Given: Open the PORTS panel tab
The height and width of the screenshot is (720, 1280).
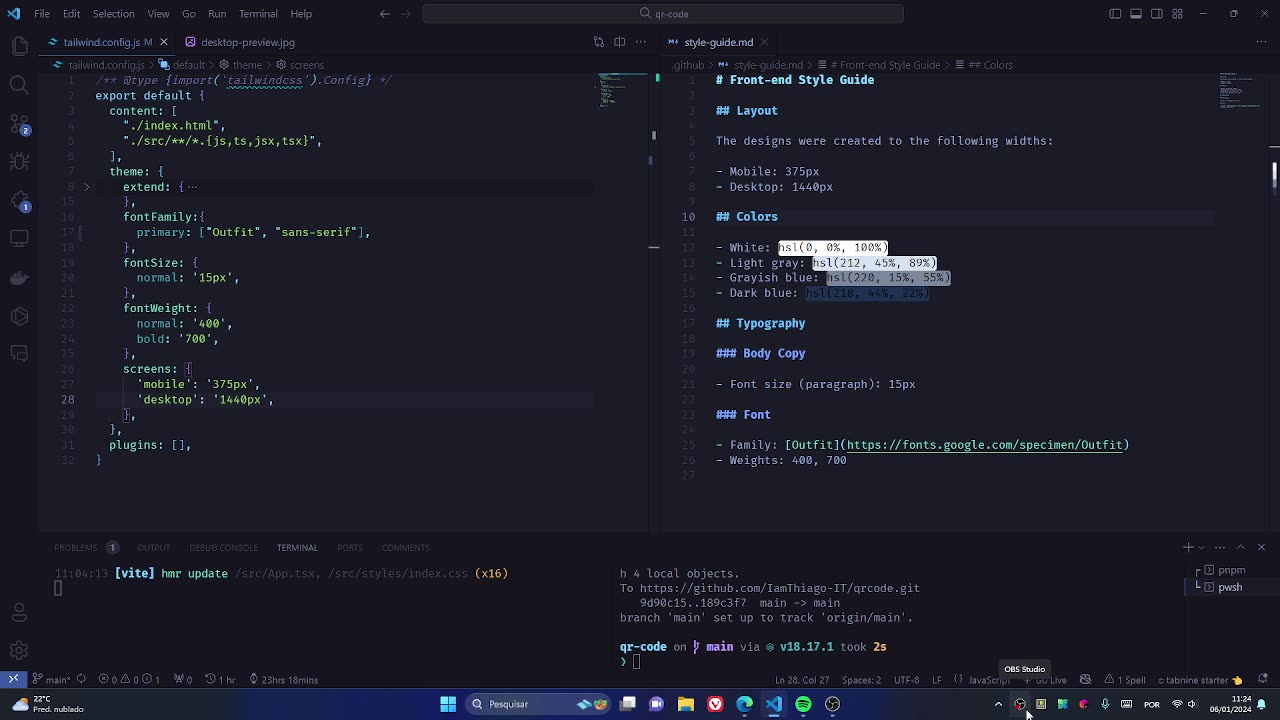Looking at the screenshot, I should (x=350, y=547).
